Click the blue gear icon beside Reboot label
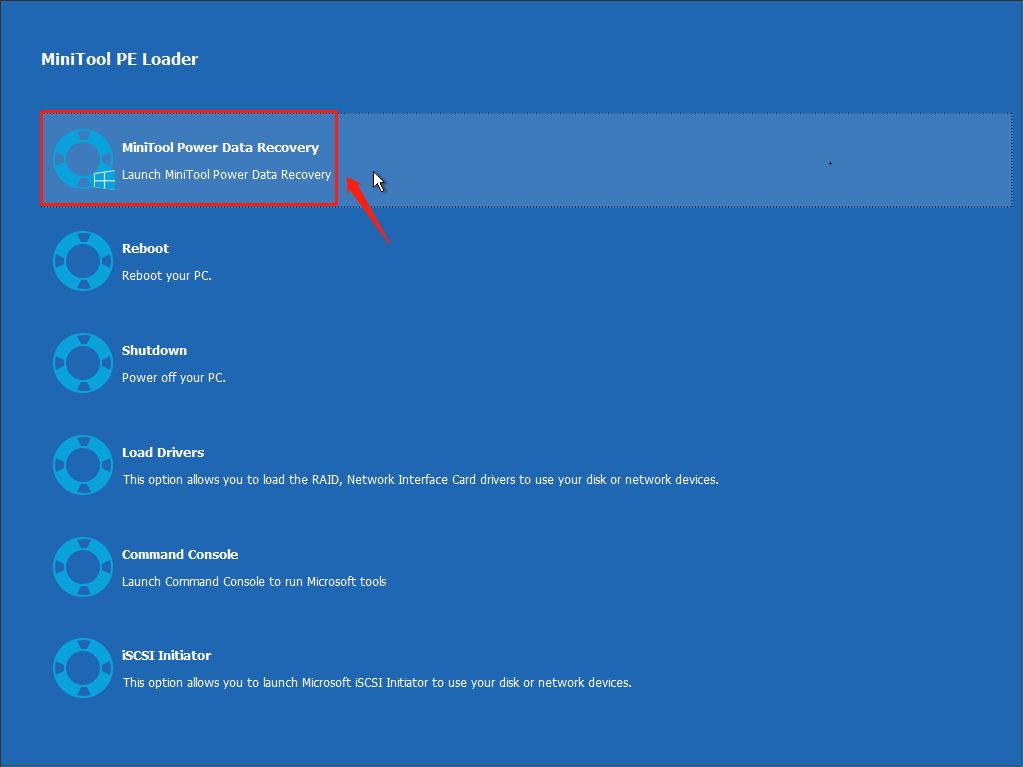Viewport: 1023px width, 767px height. 83,261
